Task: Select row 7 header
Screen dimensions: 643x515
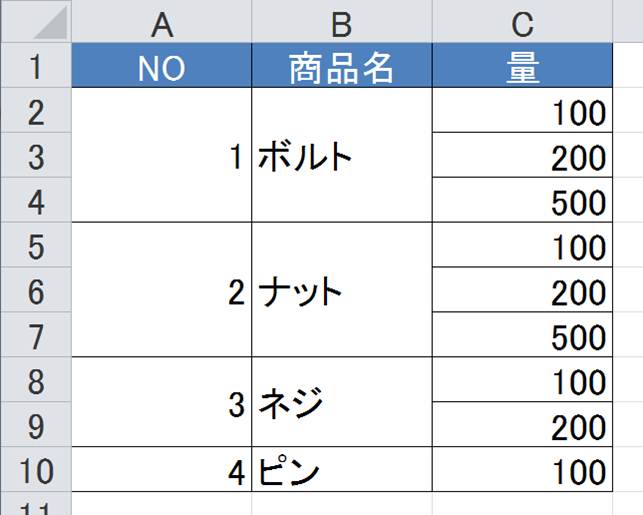Action: (x=36, y=335)
